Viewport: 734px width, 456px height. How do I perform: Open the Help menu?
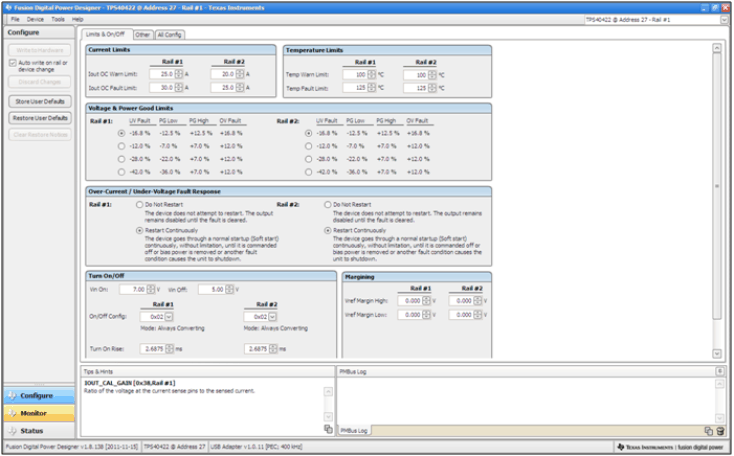point(78,19)
